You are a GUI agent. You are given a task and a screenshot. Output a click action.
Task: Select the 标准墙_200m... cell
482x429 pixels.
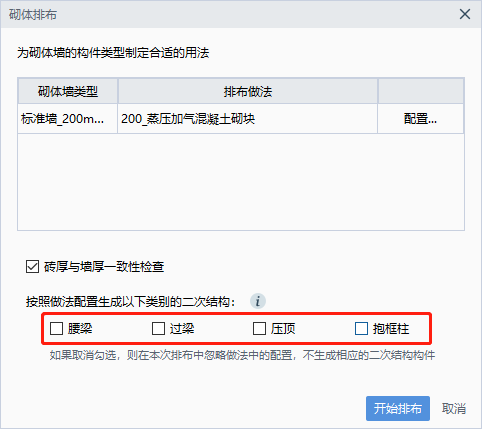tap(68, 118)
